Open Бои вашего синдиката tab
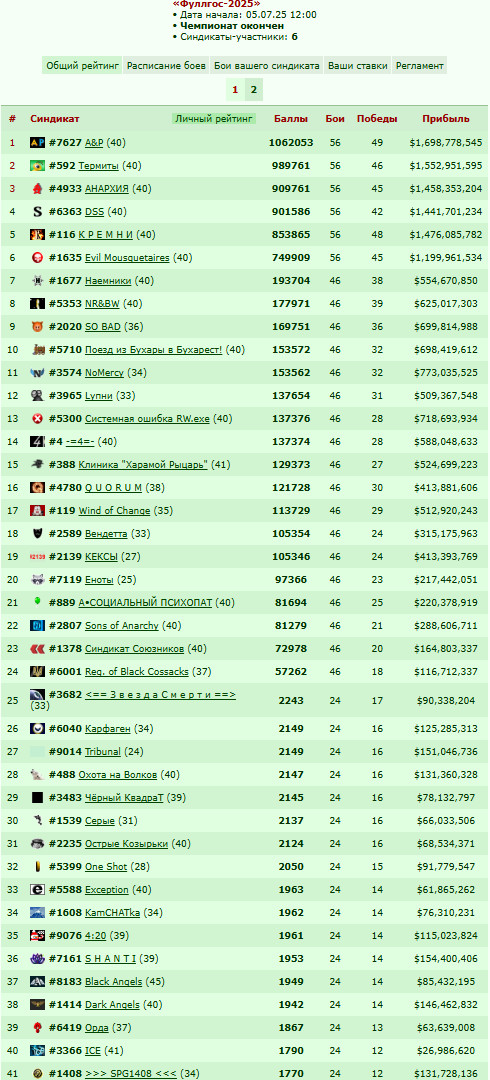The height and width of the screenshot is (1080, 490). pos(266,66)
